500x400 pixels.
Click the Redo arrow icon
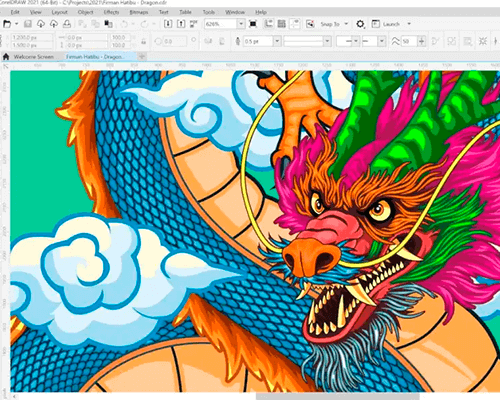point(144,24)
